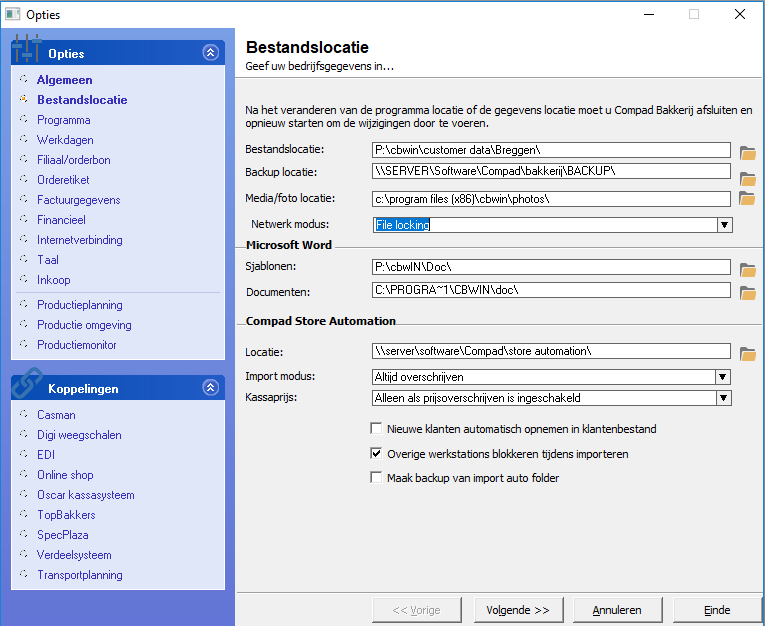Collapse the Opties panel section
The height and width of the screenshot is (626, 765).
click(210, 52)
